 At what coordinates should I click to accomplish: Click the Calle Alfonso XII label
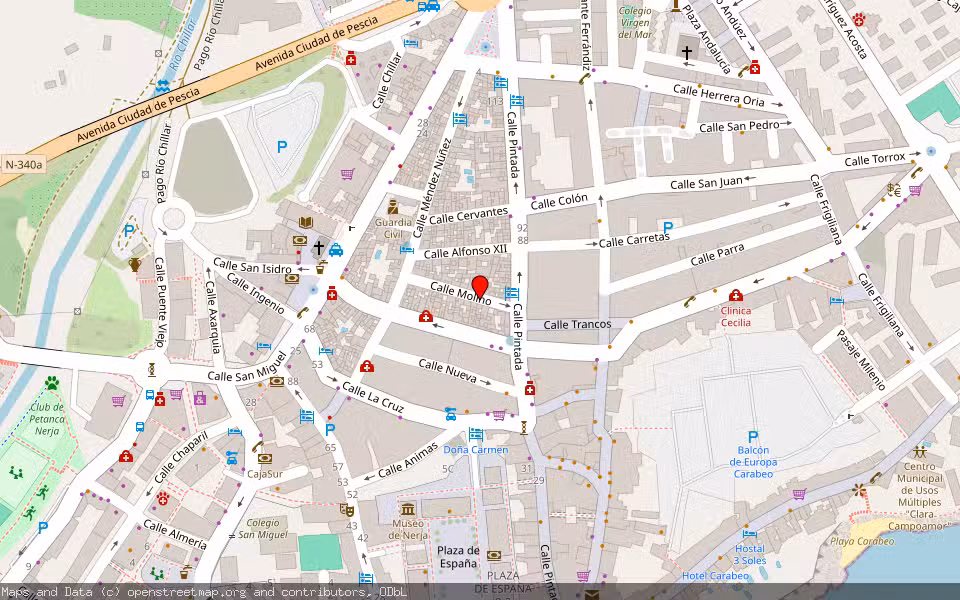[465, 252]
